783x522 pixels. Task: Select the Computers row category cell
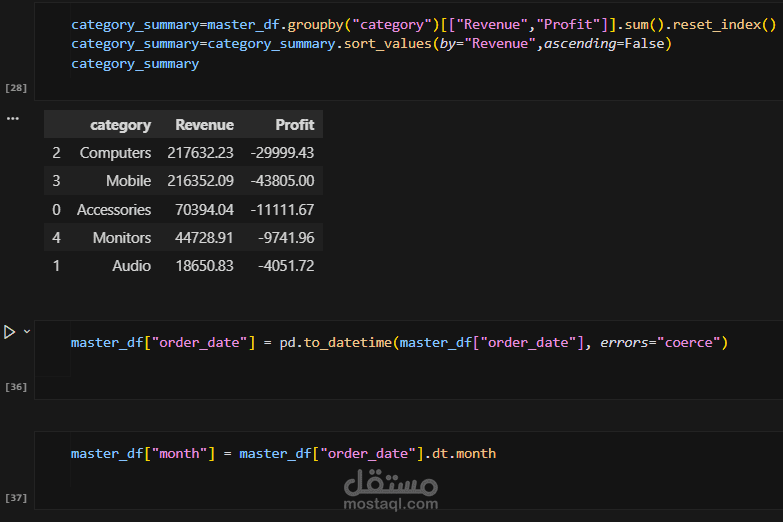pyautogui.click(x=115, y=153)
